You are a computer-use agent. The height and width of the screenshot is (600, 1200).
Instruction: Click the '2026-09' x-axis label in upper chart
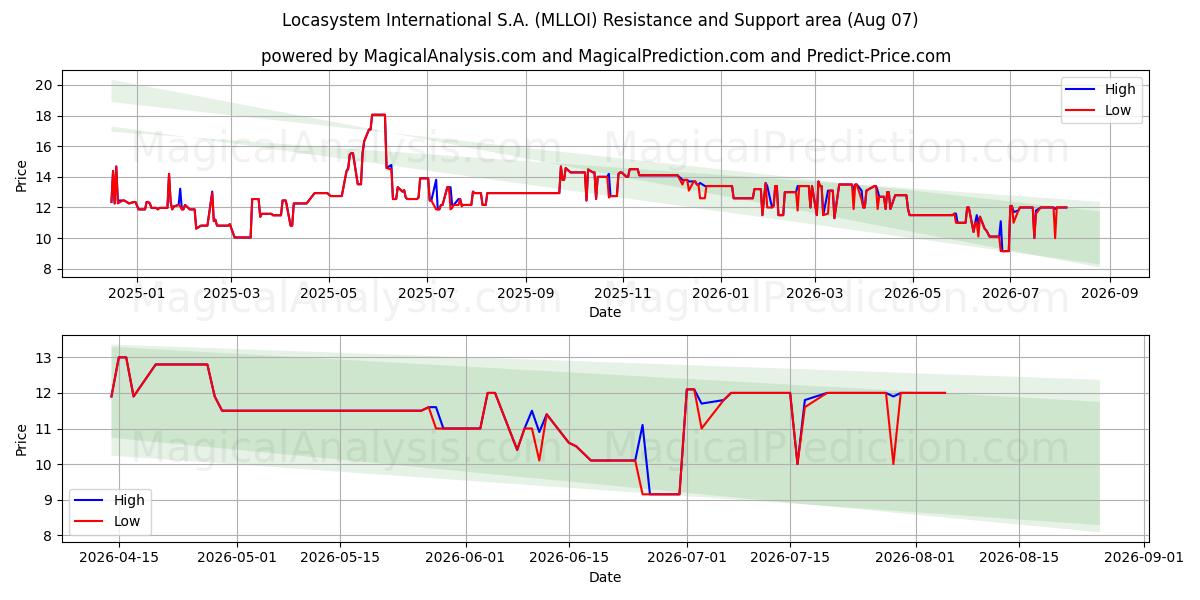click(x=1110, y=294)
